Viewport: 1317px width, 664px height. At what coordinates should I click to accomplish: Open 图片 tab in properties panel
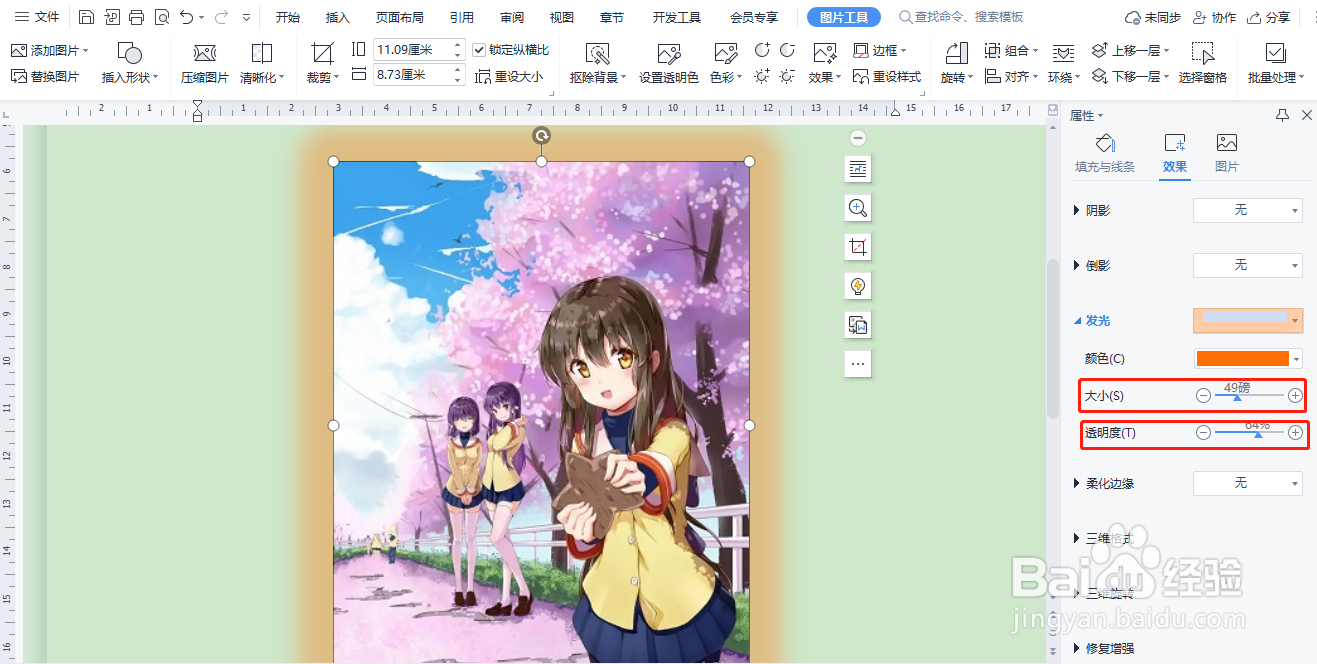1227,153
